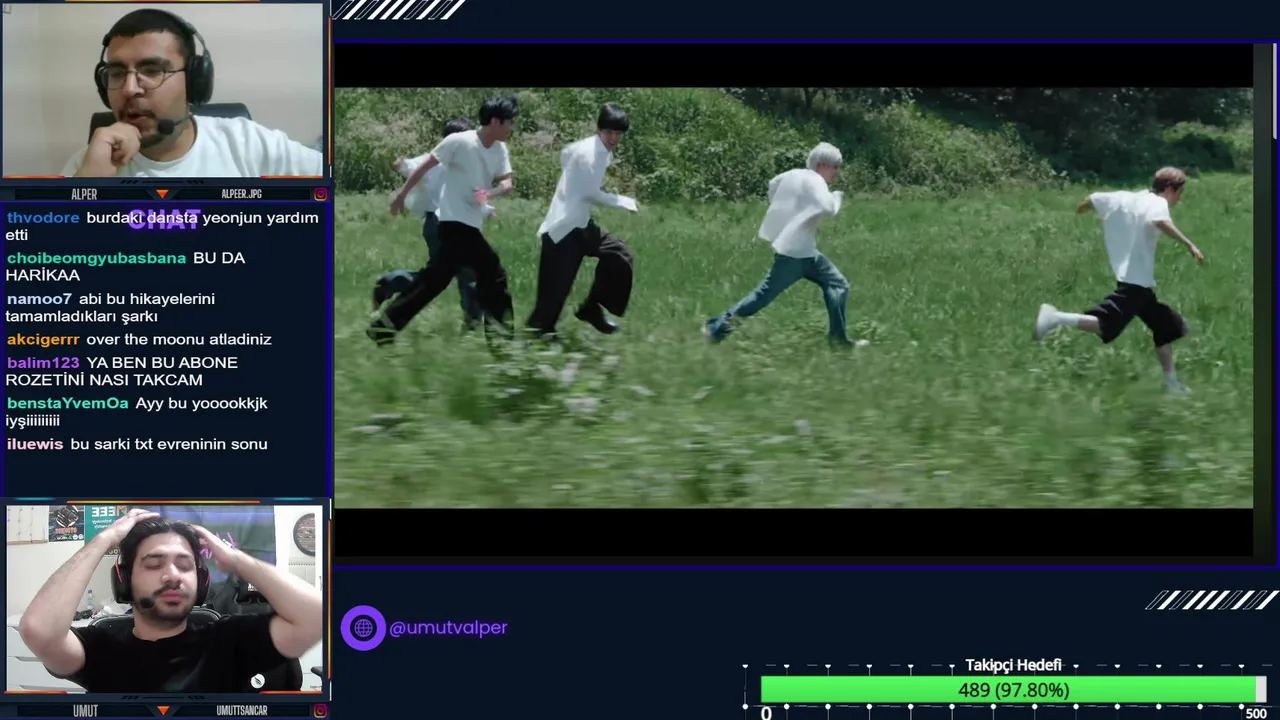Open the Instagram icon beside ALPEER.JPG

click(320, 194)
